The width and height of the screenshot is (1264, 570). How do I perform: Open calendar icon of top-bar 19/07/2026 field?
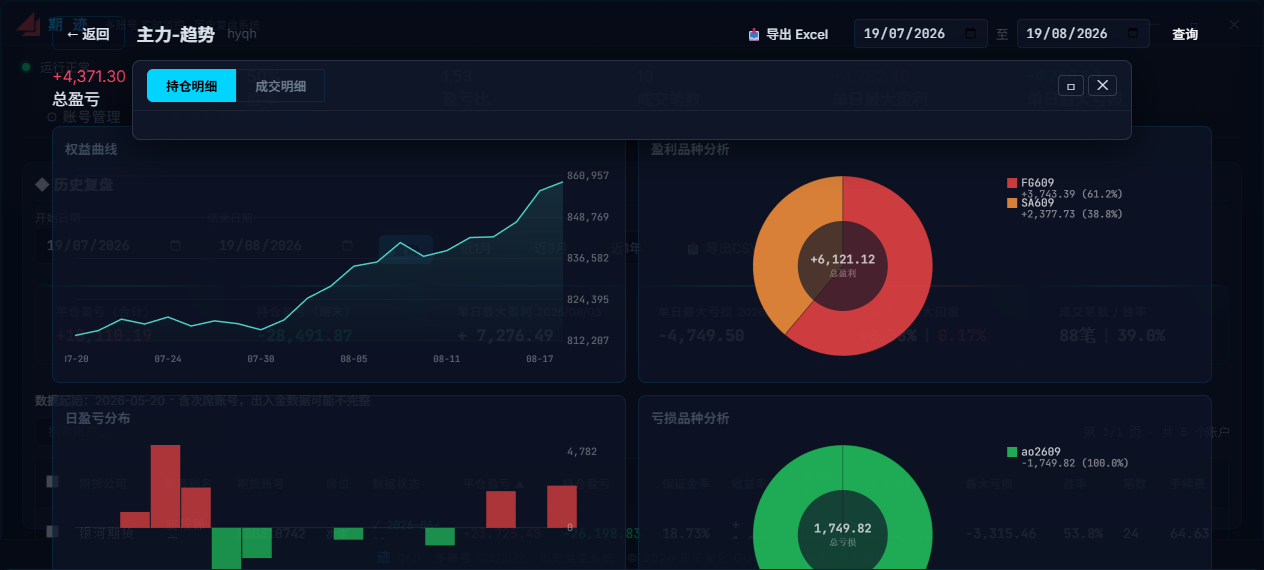[970, 34]
